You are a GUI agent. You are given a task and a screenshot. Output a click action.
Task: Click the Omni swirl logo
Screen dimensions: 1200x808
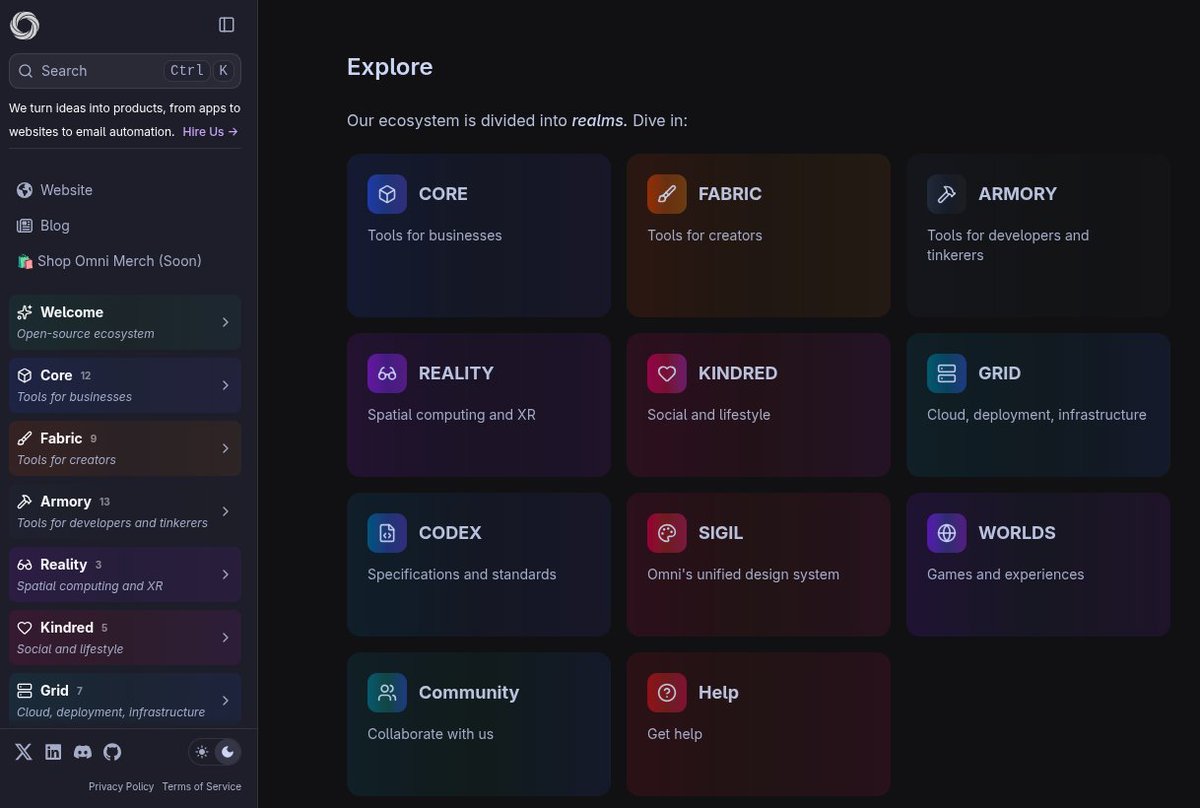coord(25,25)
